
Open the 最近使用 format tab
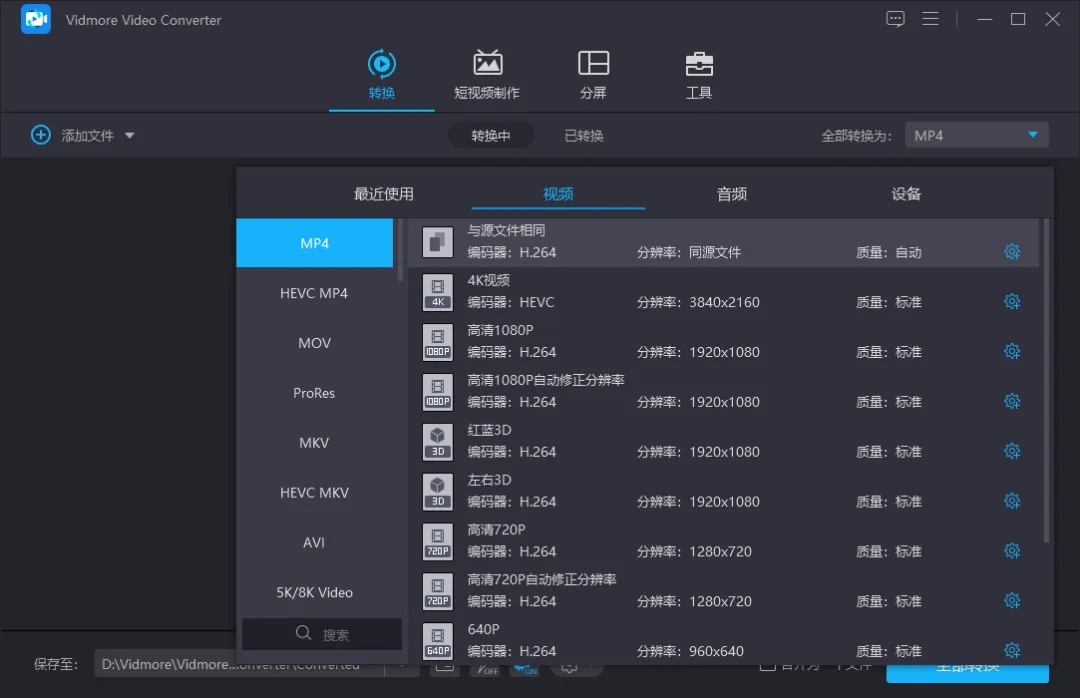coord(384,194)
